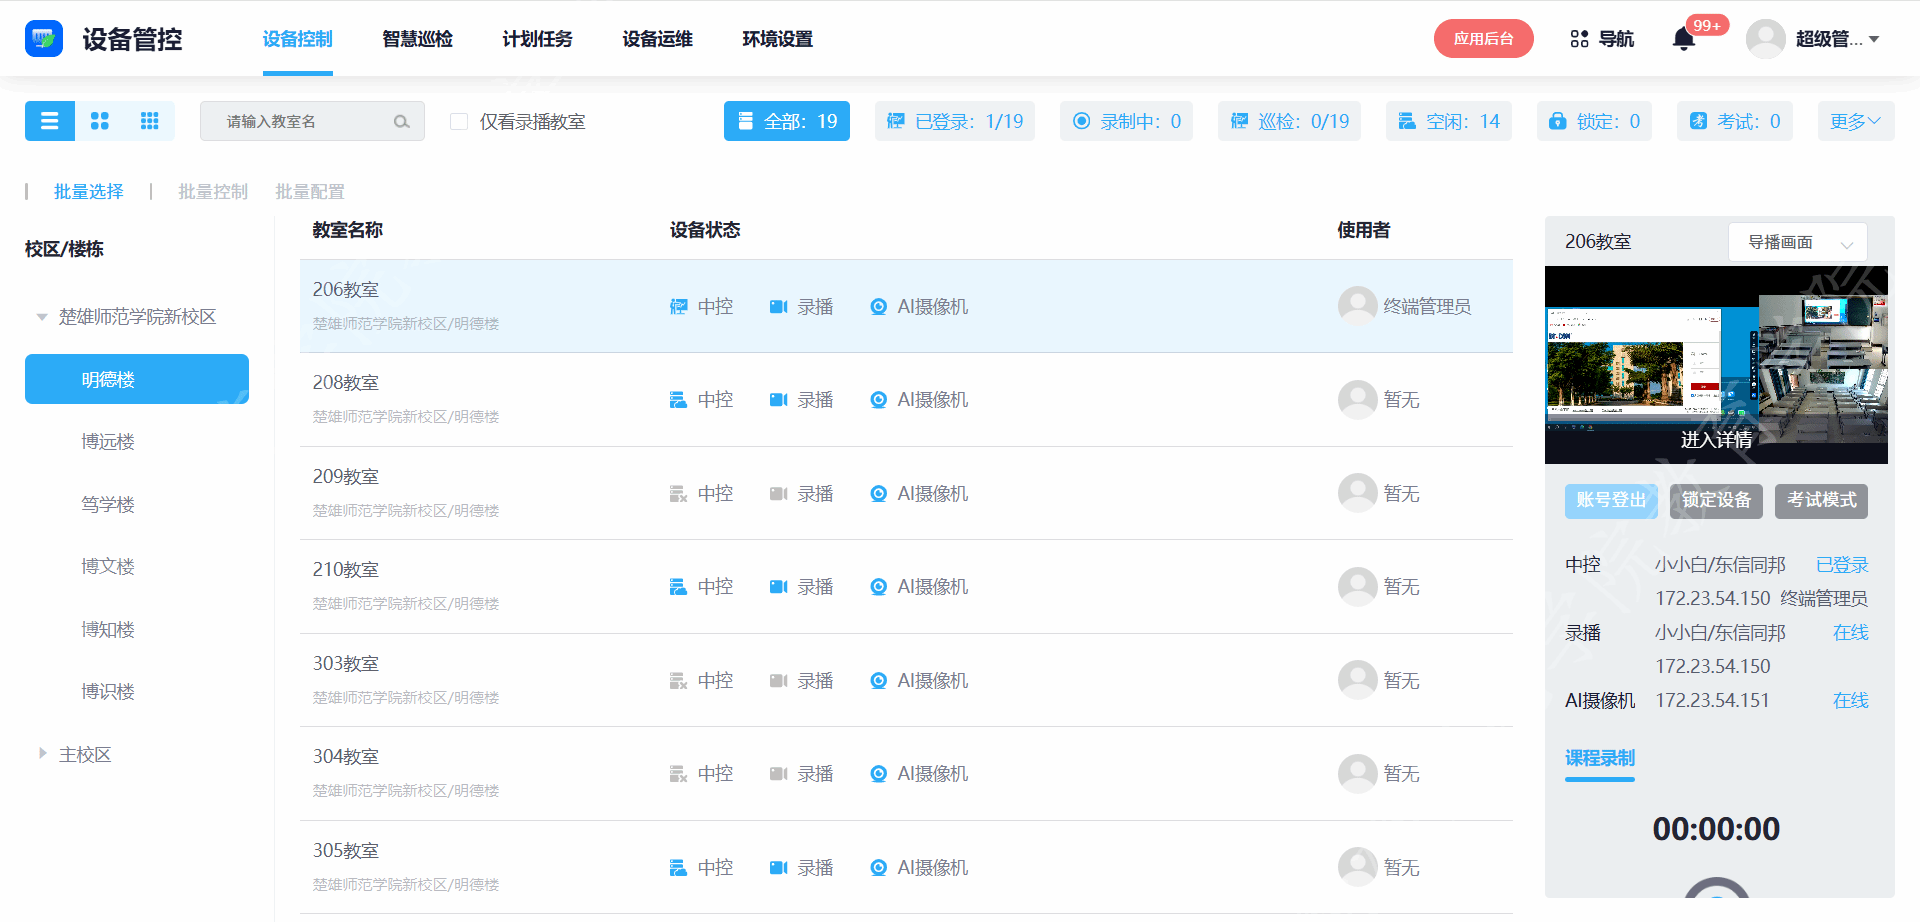Viewport: 1920px width, 922px height.
Task: Open the 导播画面 dropdown
Action: (x=1797, y=242)
